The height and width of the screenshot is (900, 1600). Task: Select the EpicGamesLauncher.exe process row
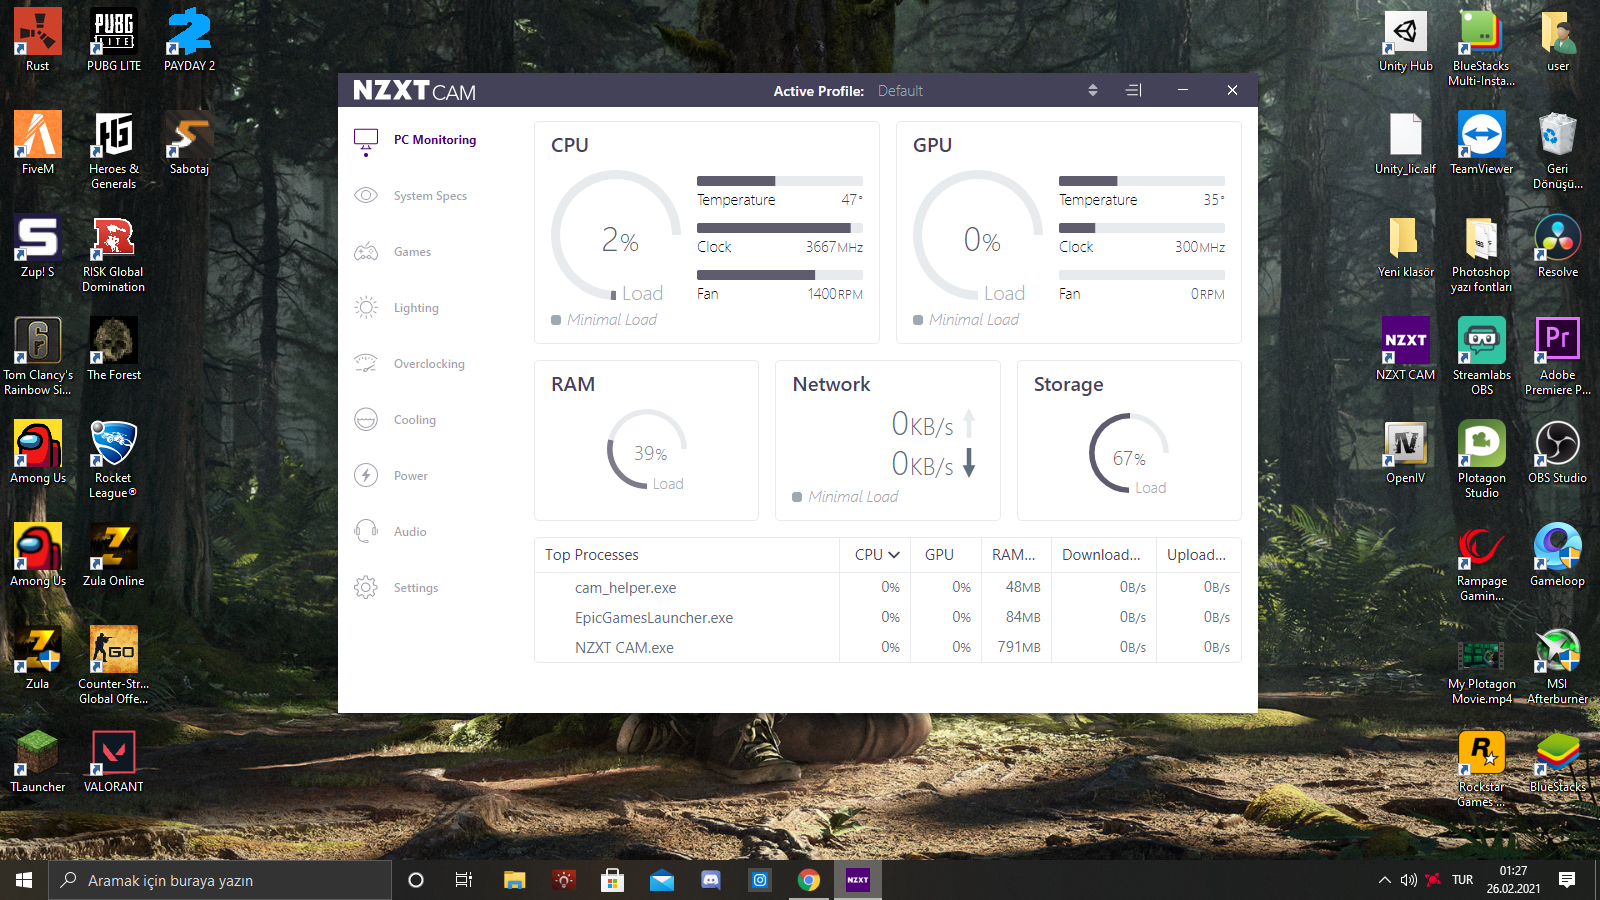(x=888, y=618)
